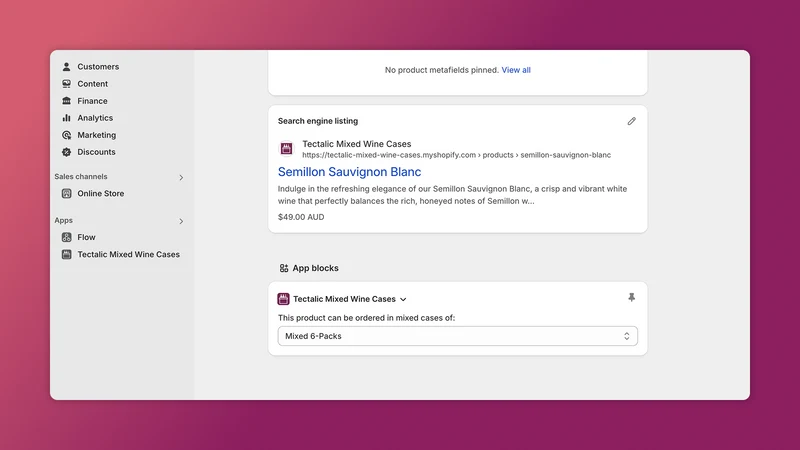Click the App blocks heading text

click(315, 268)
